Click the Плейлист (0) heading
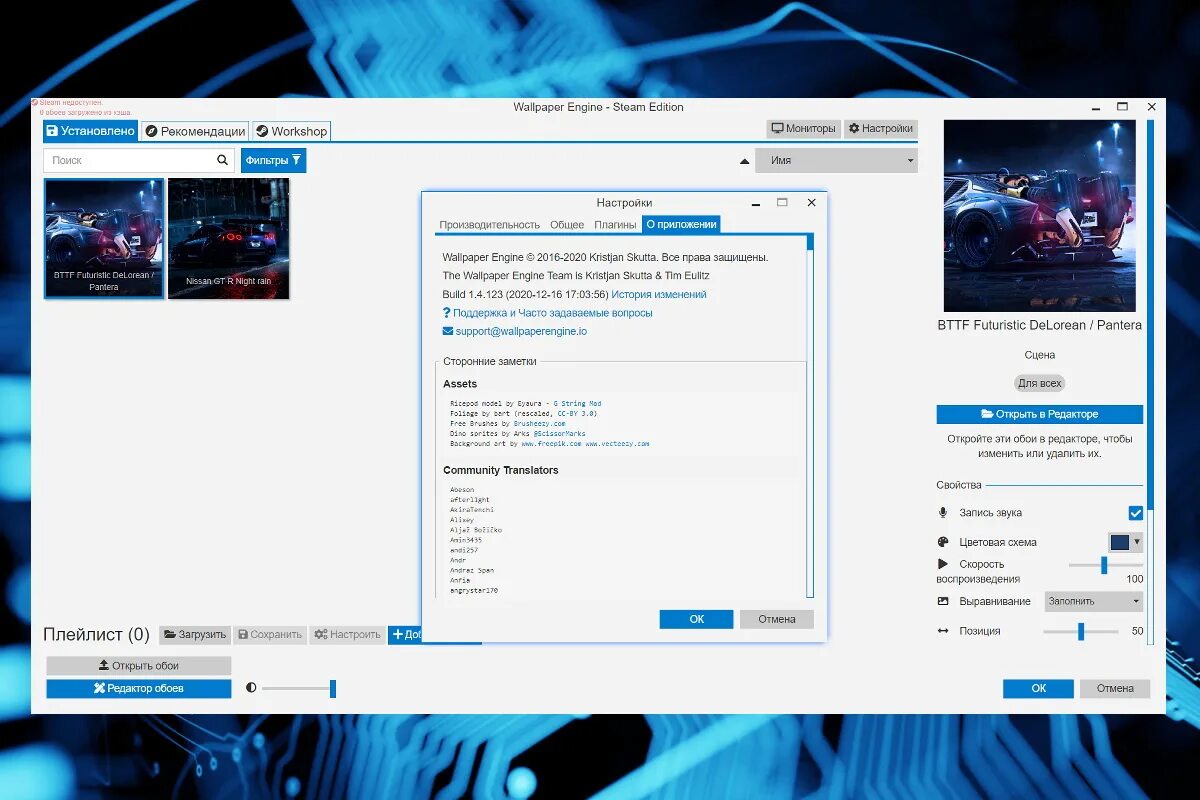Image resolution: width=1200 pixels, height=800 pixels. 96,634
